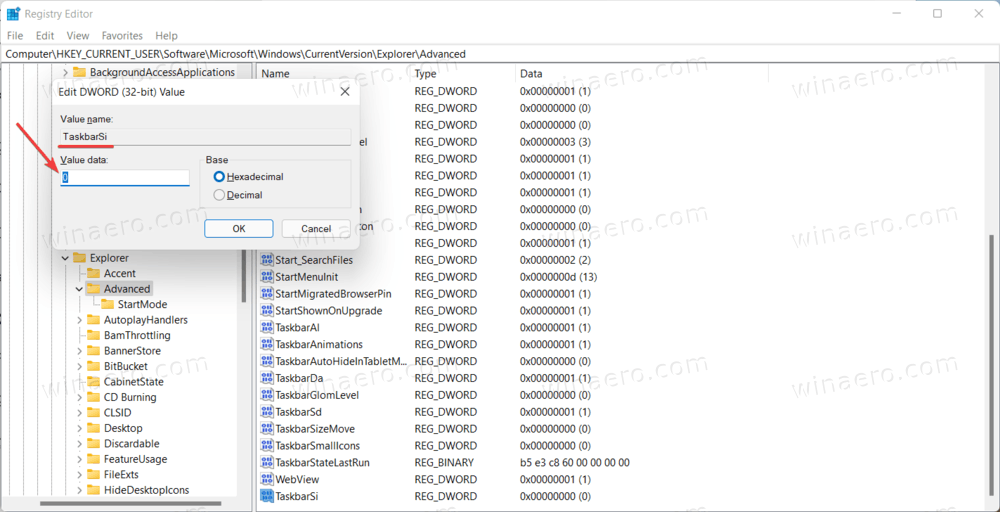Close the Edit DWORD dialog with X
Viewport: 1000px width, 512px height.
345,92
